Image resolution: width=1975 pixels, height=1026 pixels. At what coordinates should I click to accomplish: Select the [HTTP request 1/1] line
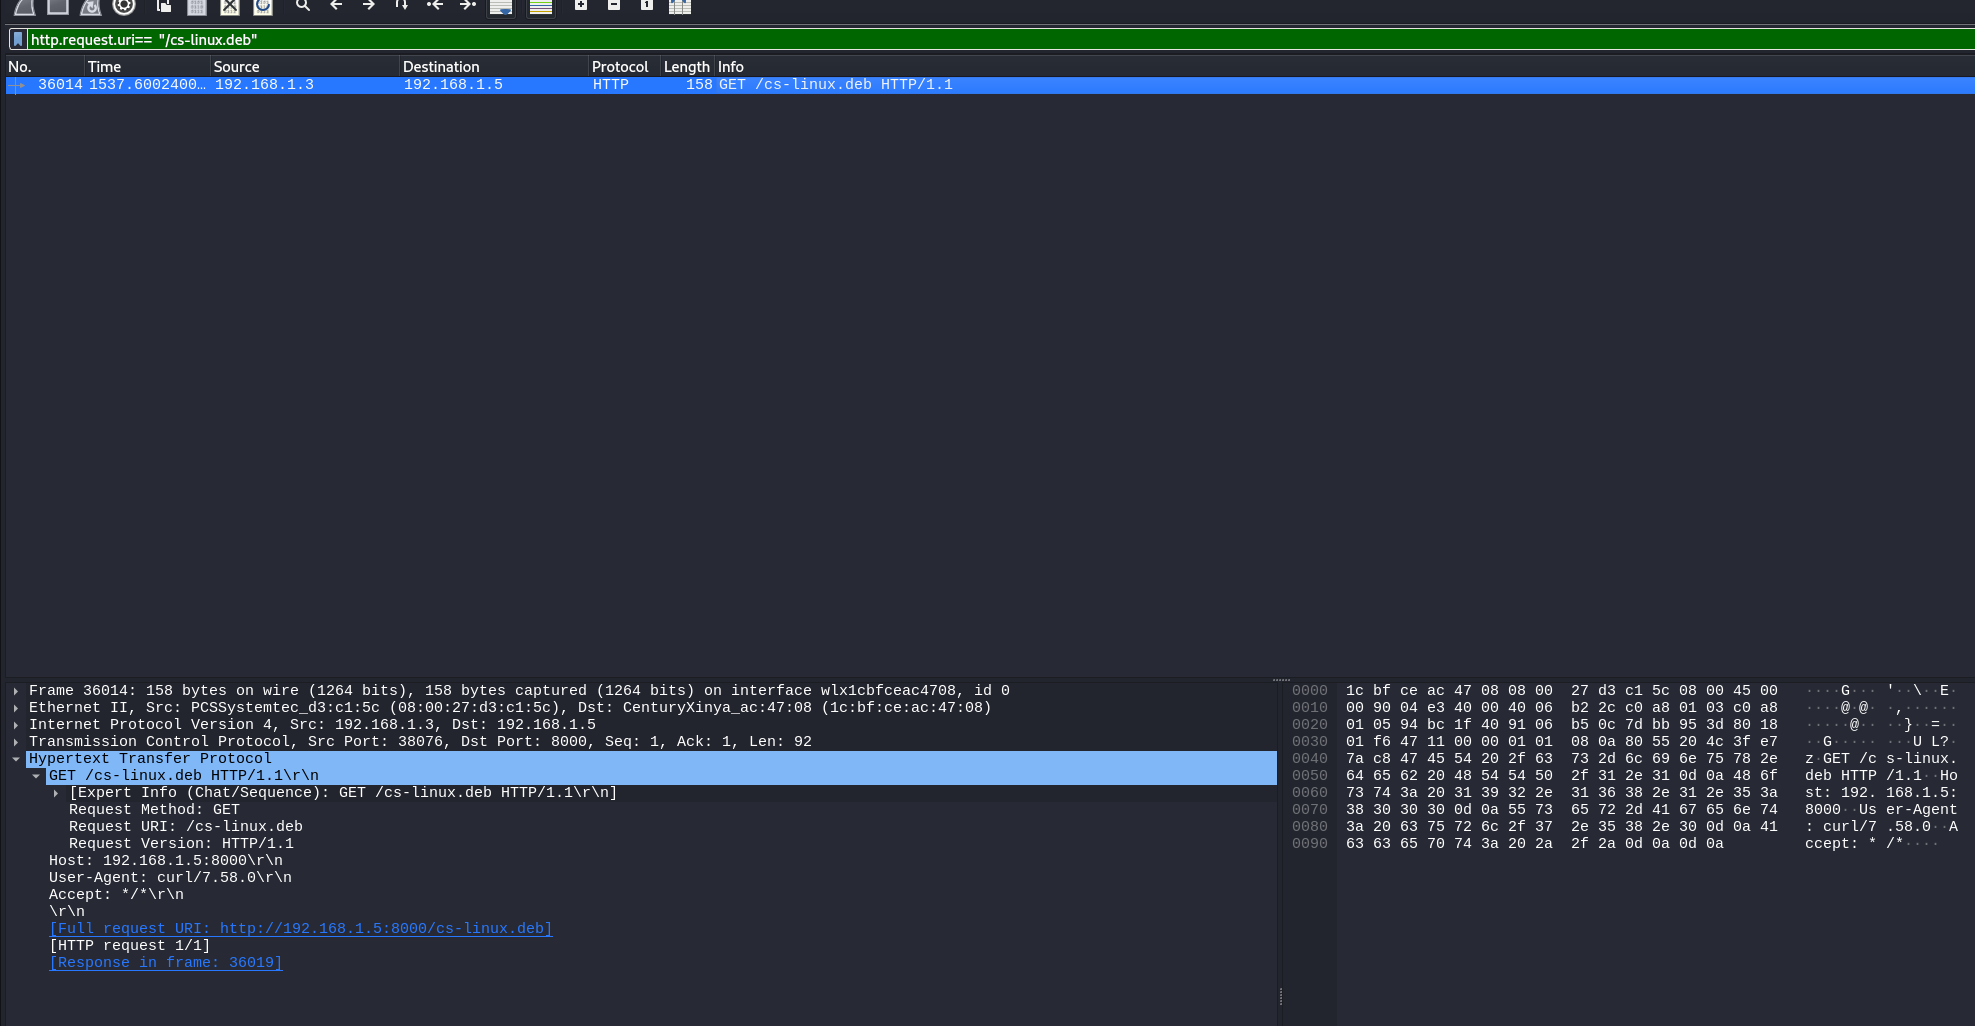(130, 946)
